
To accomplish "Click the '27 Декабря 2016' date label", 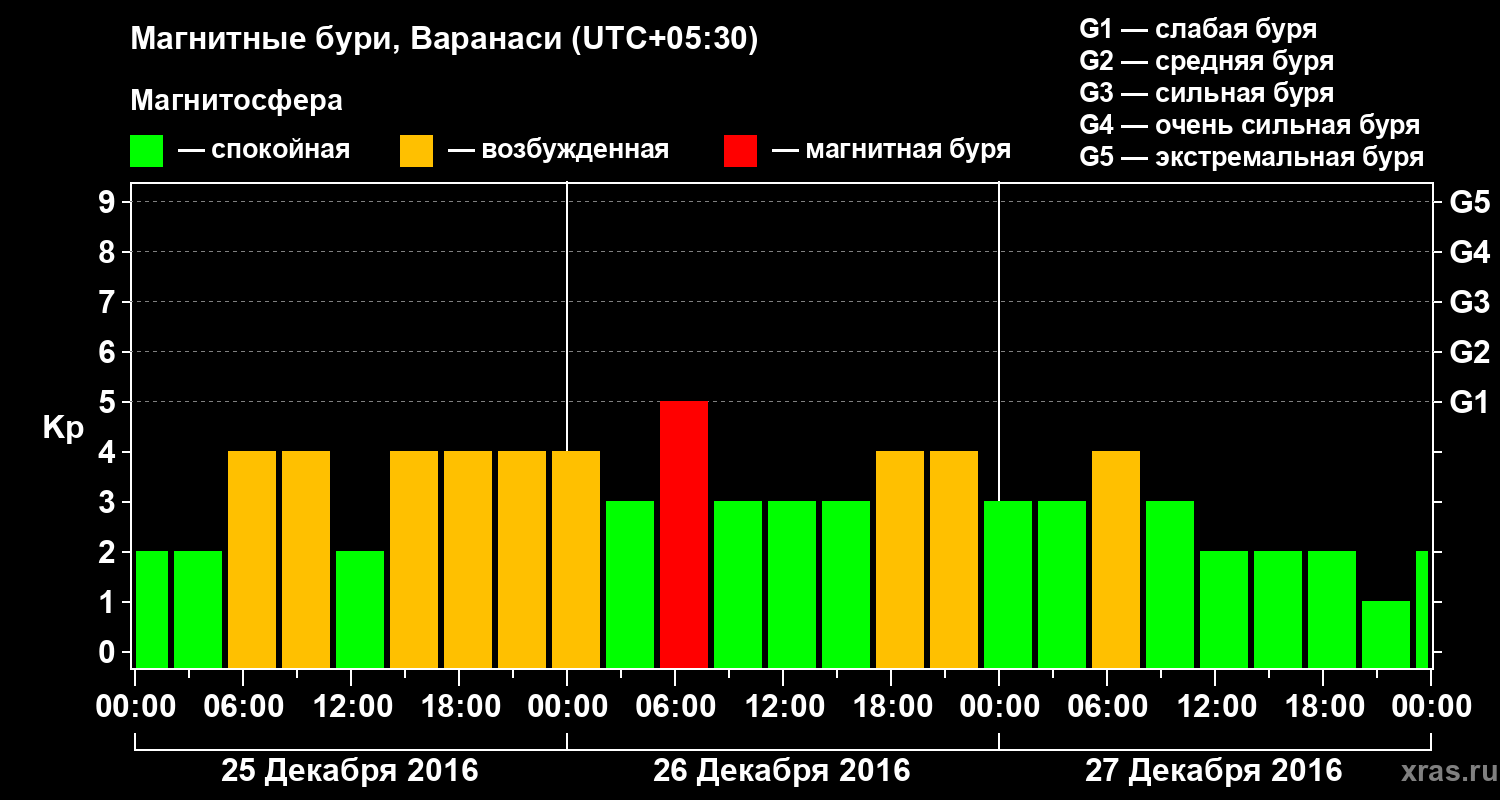I will tap(1214, 771).
